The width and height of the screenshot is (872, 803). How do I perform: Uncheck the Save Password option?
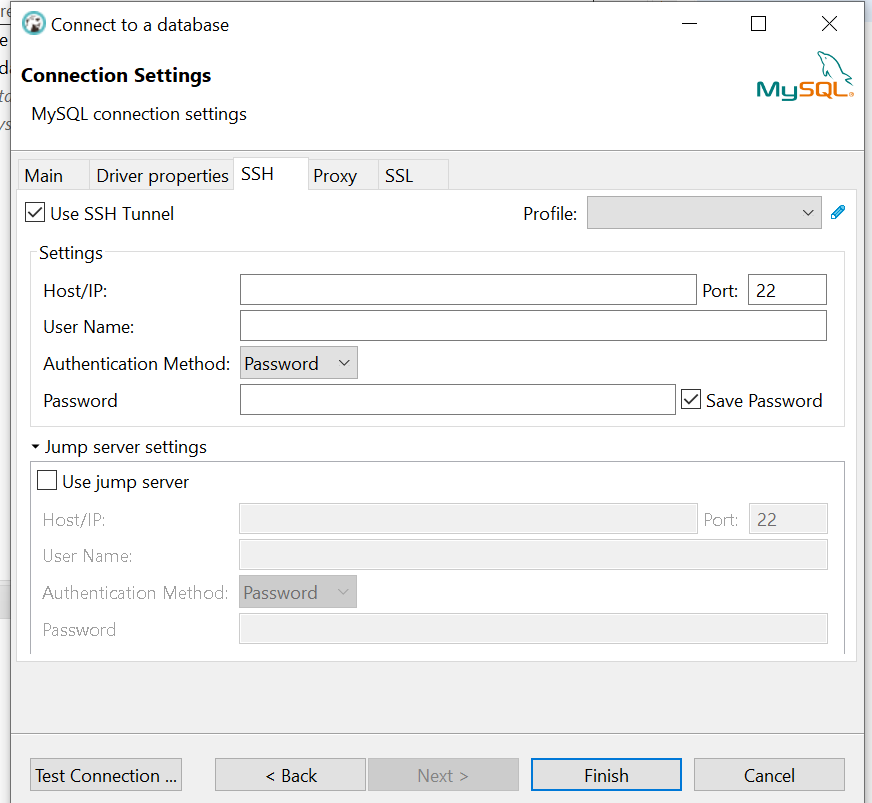point(691,400)
